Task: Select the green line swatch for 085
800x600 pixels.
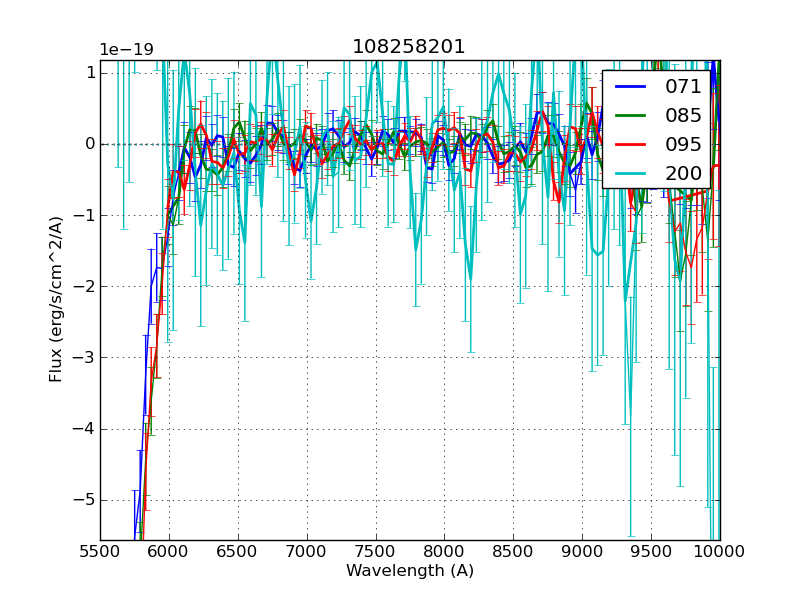Action: coord(632,116)
